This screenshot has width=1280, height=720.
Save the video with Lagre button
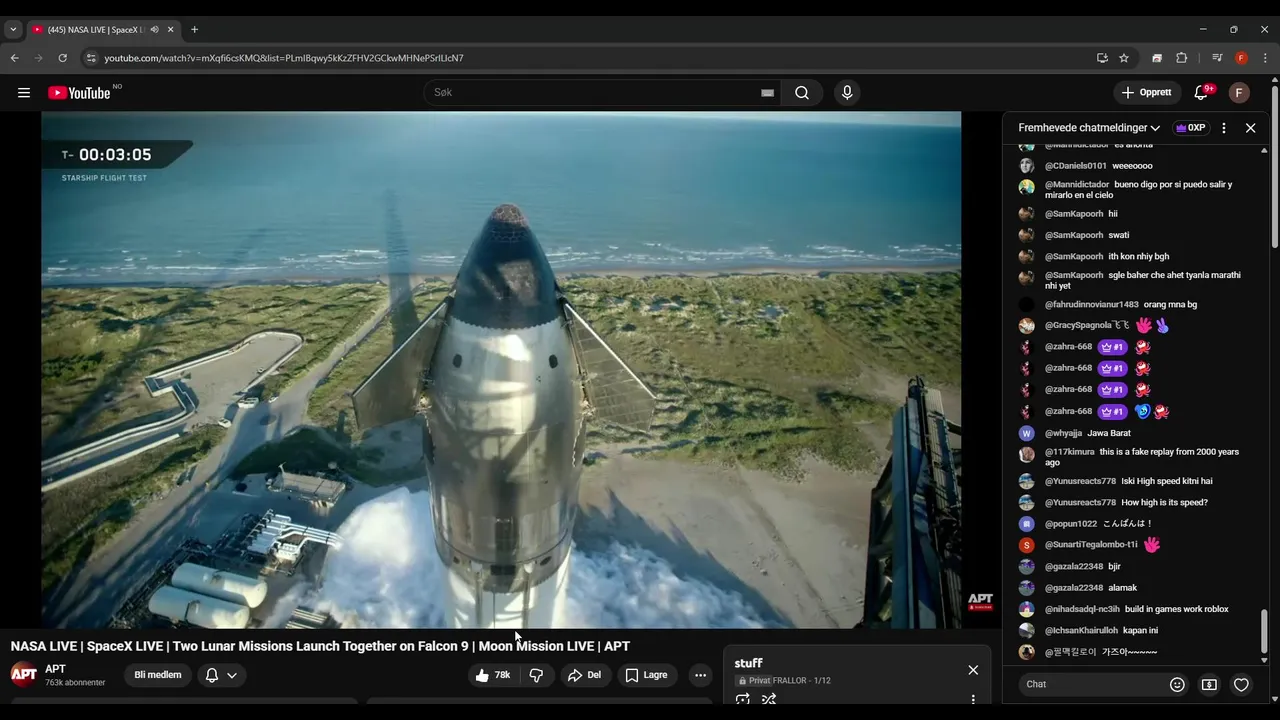[x=646, y=675]
